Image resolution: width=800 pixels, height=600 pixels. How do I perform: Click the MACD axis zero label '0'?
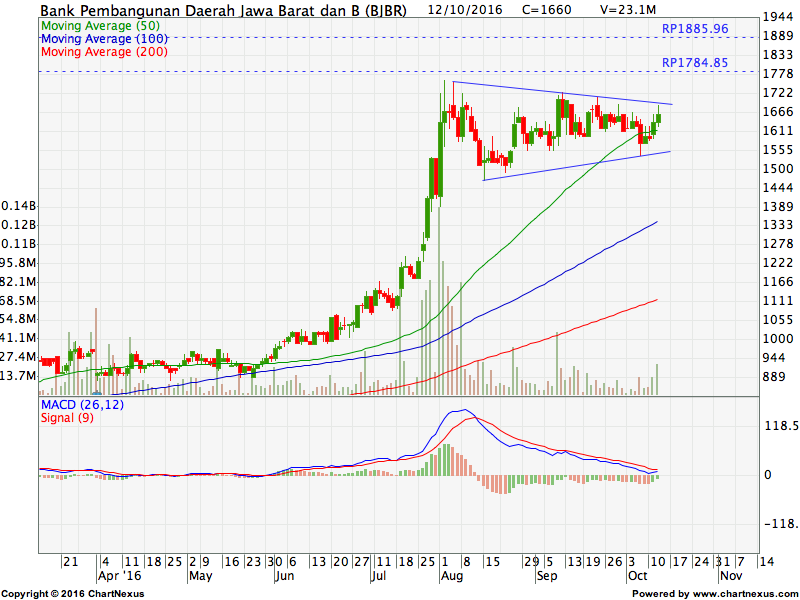[768, 475]
